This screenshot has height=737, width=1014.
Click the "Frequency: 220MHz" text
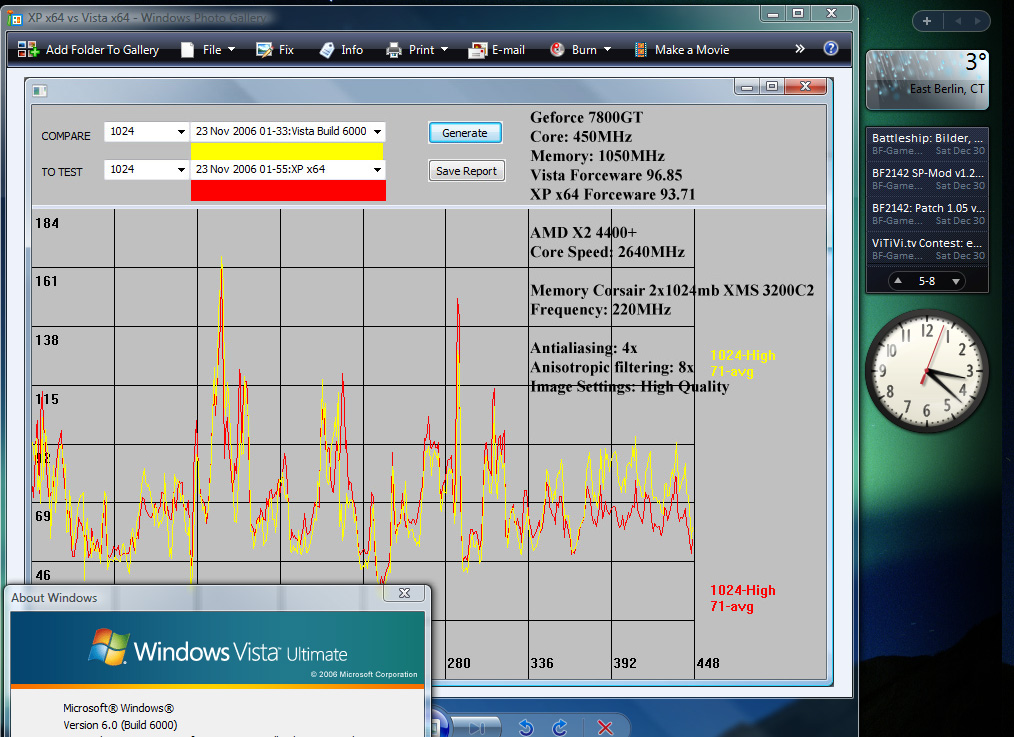pyautogui.click(x=600, y=310)
